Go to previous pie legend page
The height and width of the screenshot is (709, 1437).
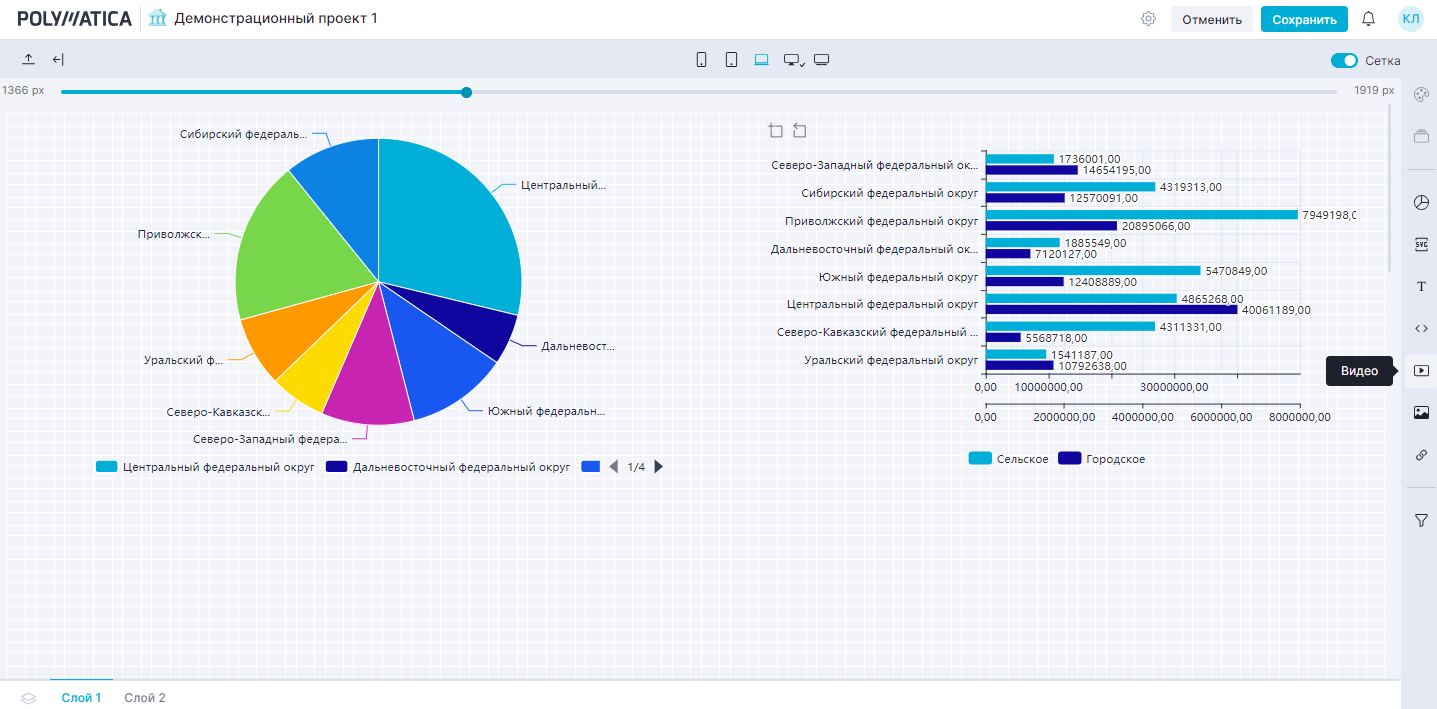coord(614,467)
